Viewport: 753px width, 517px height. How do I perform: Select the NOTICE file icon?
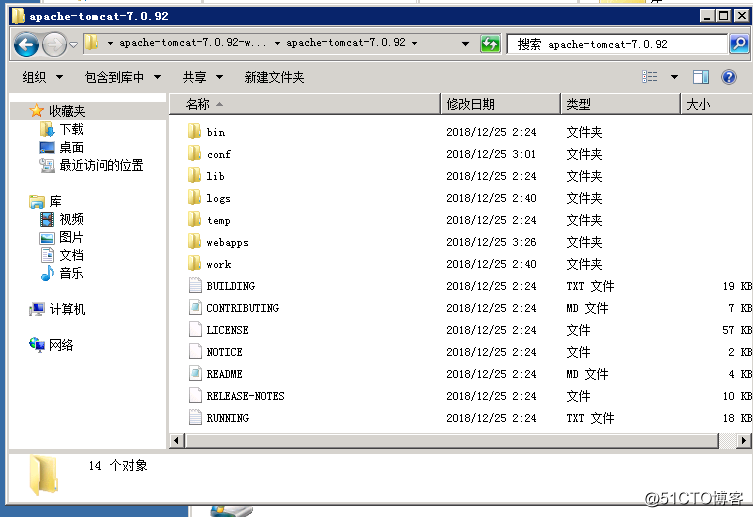195,351
